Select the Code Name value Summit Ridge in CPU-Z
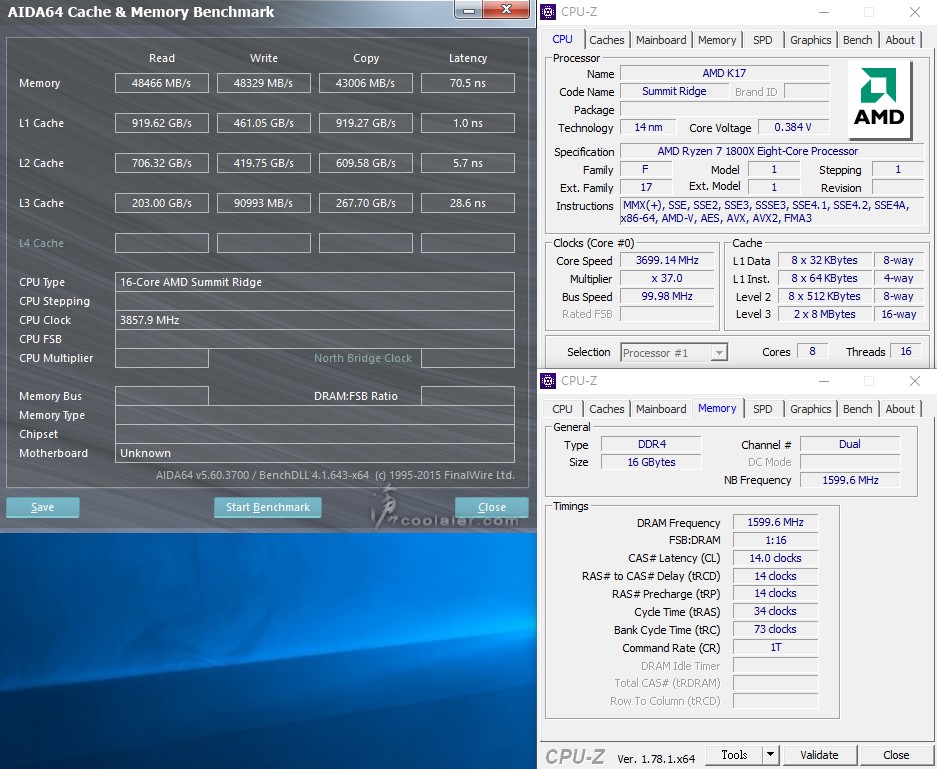The height and width of the screenshot is (769, 937). [x=674, y=91]
